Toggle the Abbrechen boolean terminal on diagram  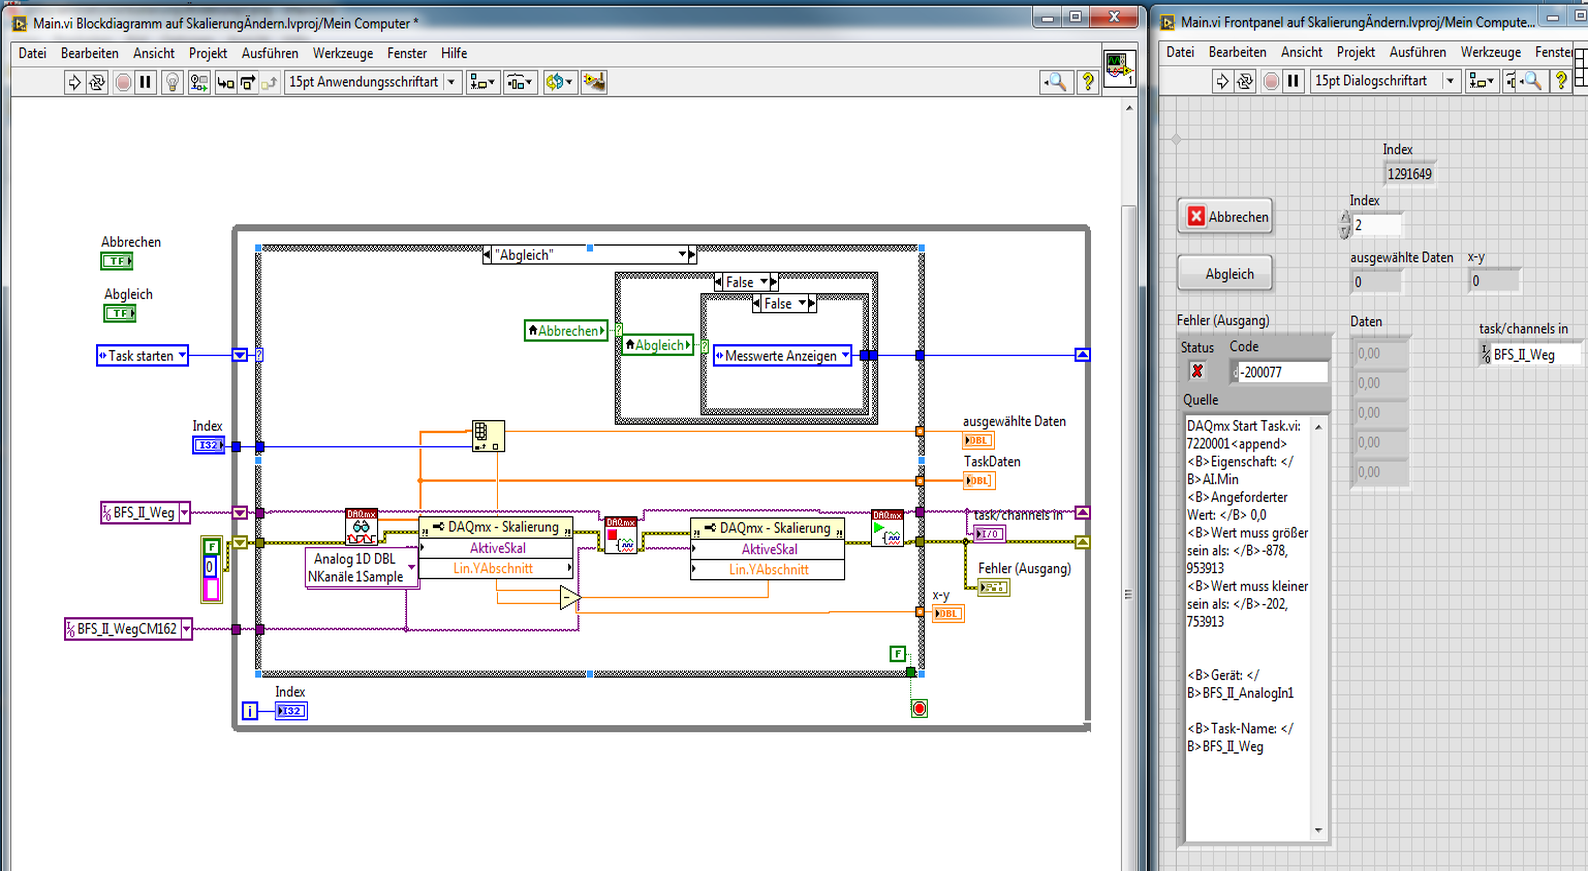click(x=117, y=261)
